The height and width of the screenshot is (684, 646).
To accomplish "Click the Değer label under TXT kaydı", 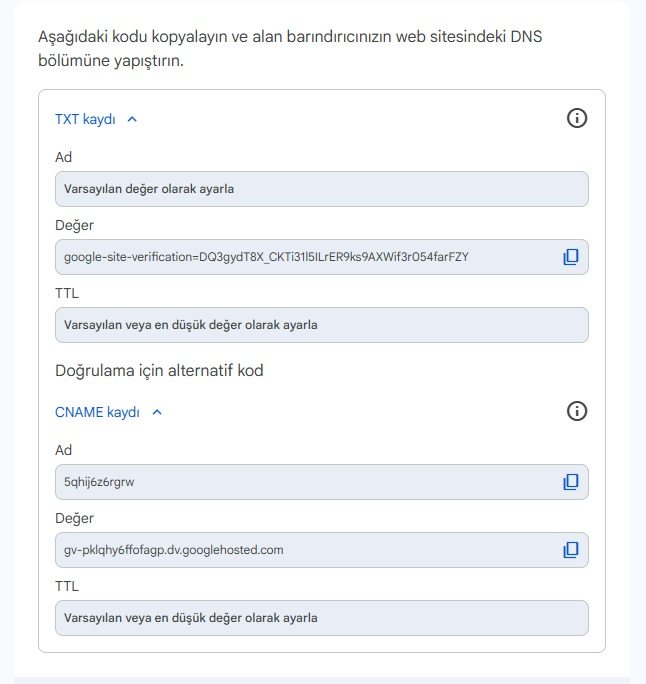I will tap(74, 226).
